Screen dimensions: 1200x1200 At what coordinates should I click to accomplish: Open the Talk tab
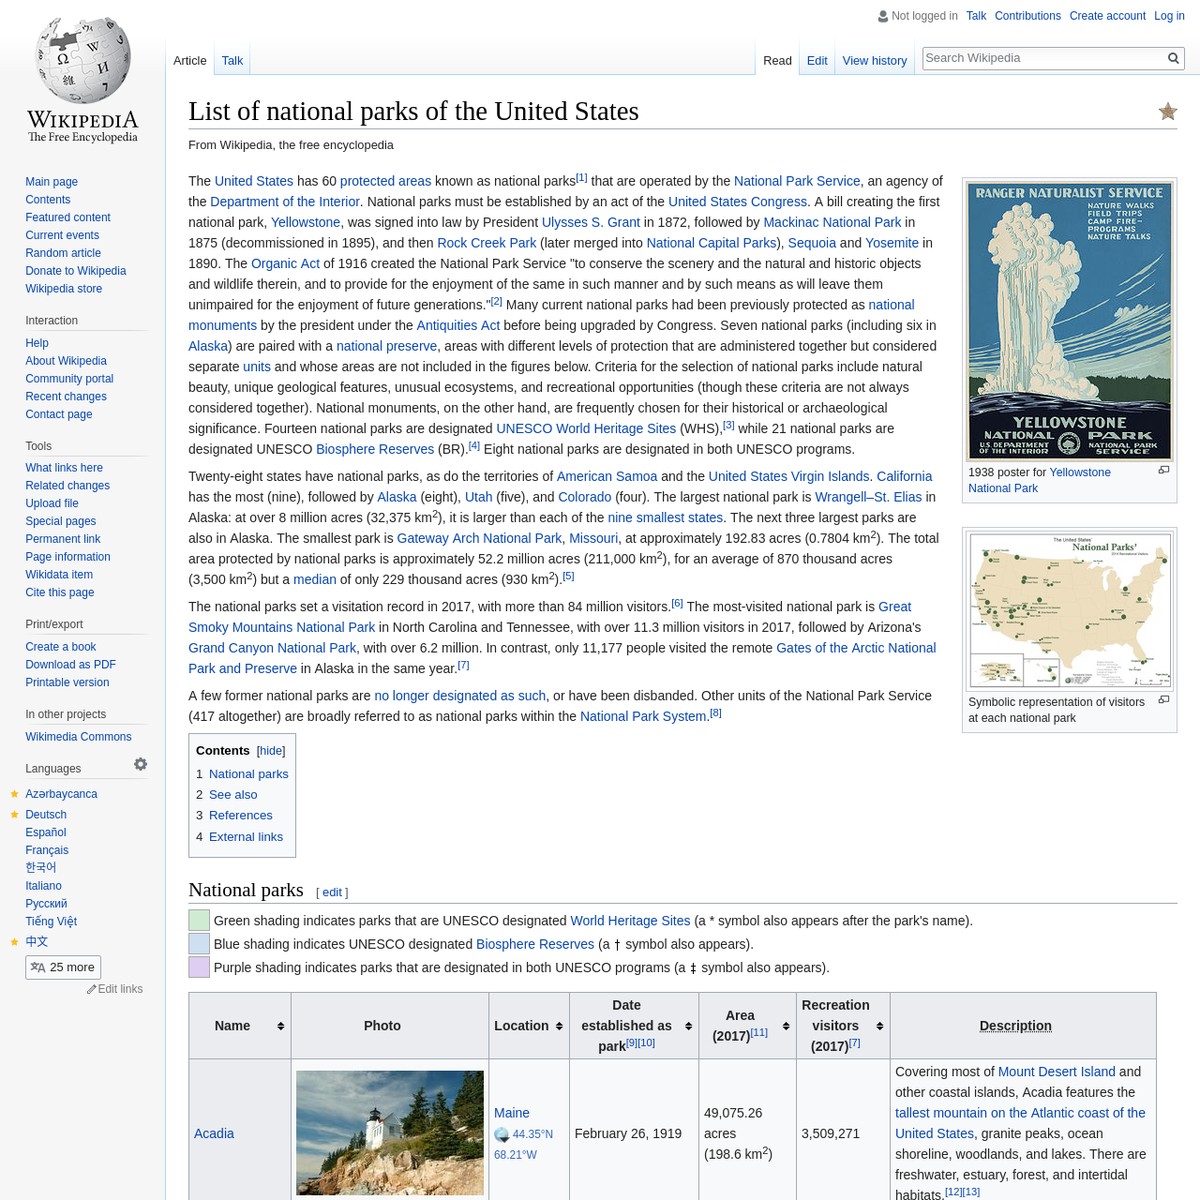pos(232,61)
